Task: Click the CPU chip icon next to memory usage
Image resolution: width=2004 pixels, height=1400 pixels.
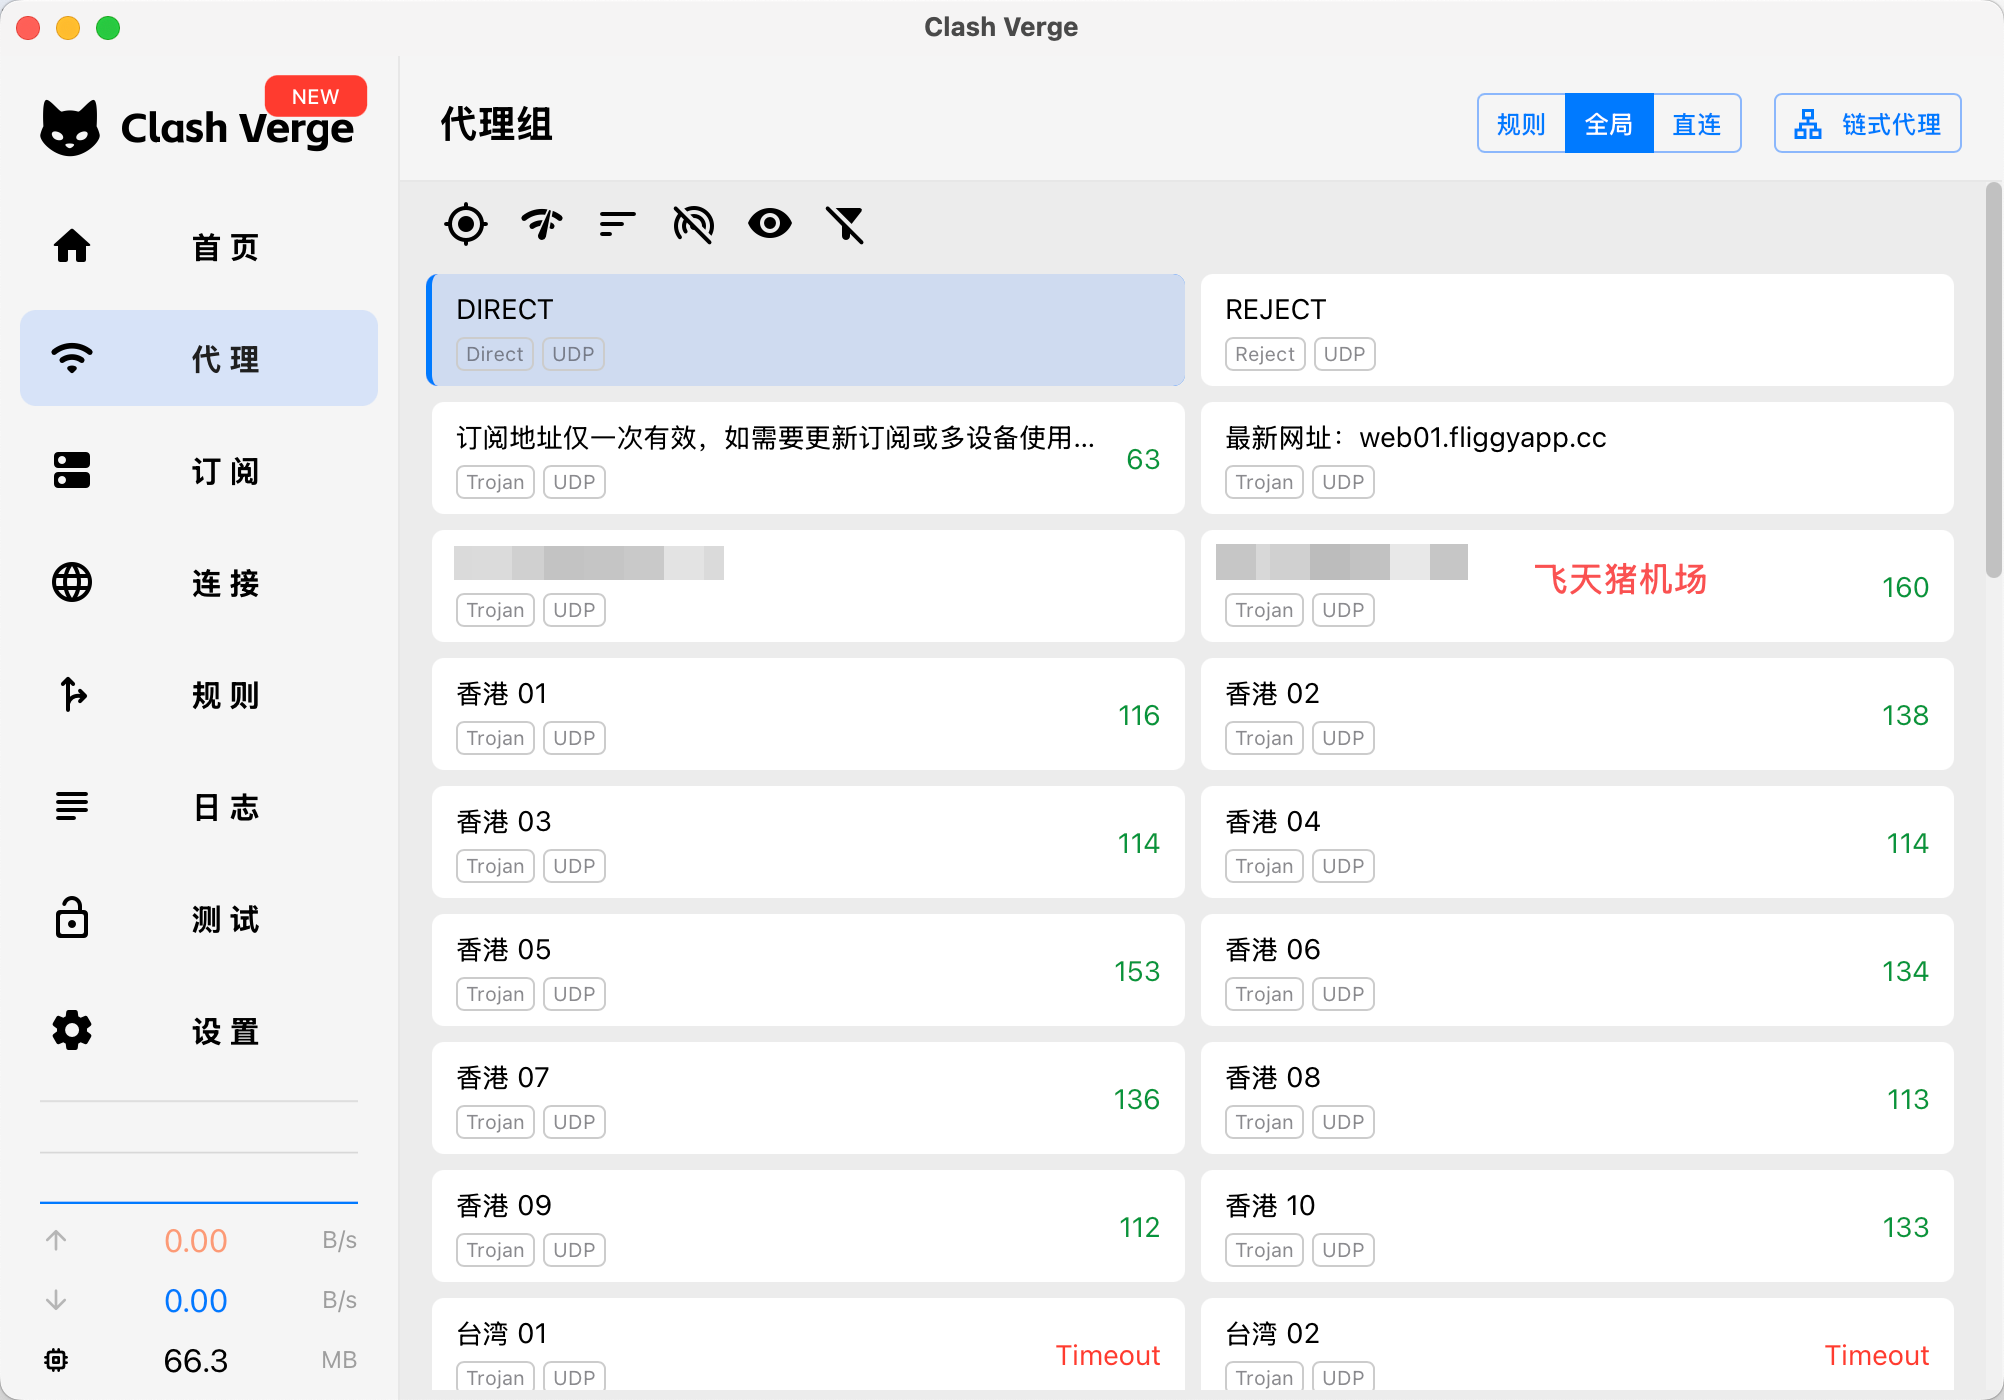Action: [x=56, y=1360]
